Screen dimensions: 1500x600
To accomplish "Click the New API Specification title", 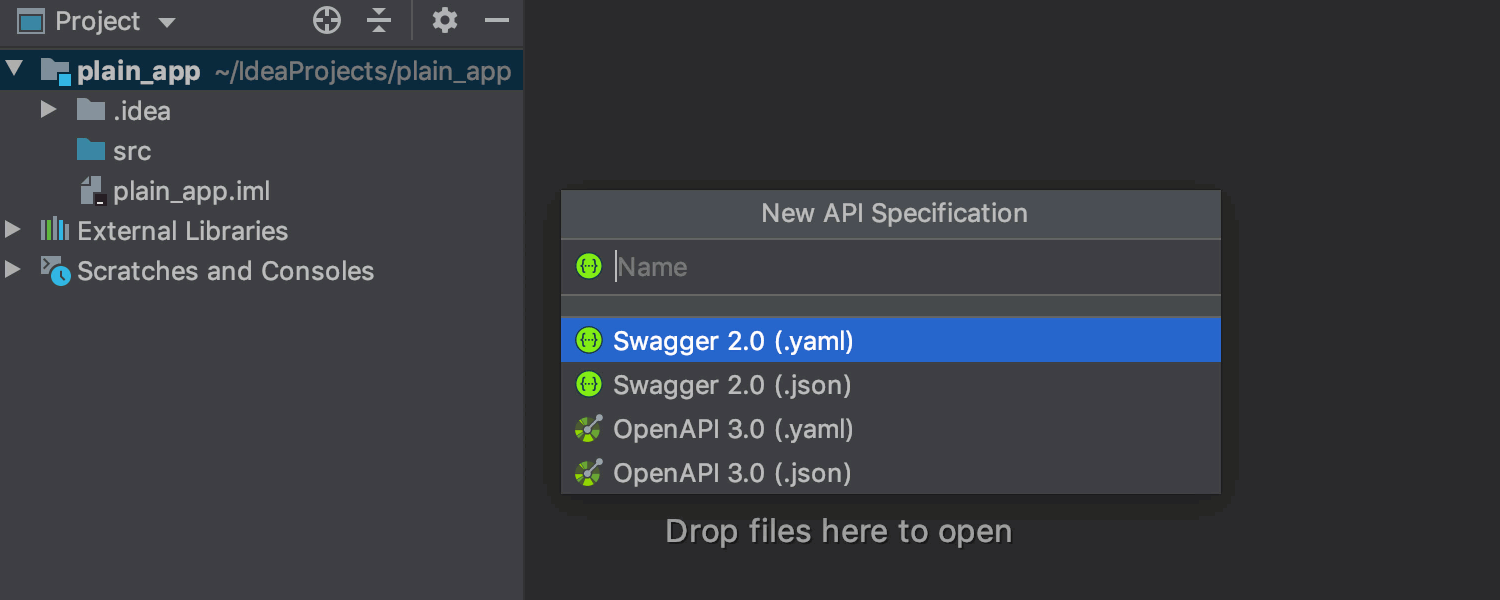I will pyautogui.click(x=894, y=213).
